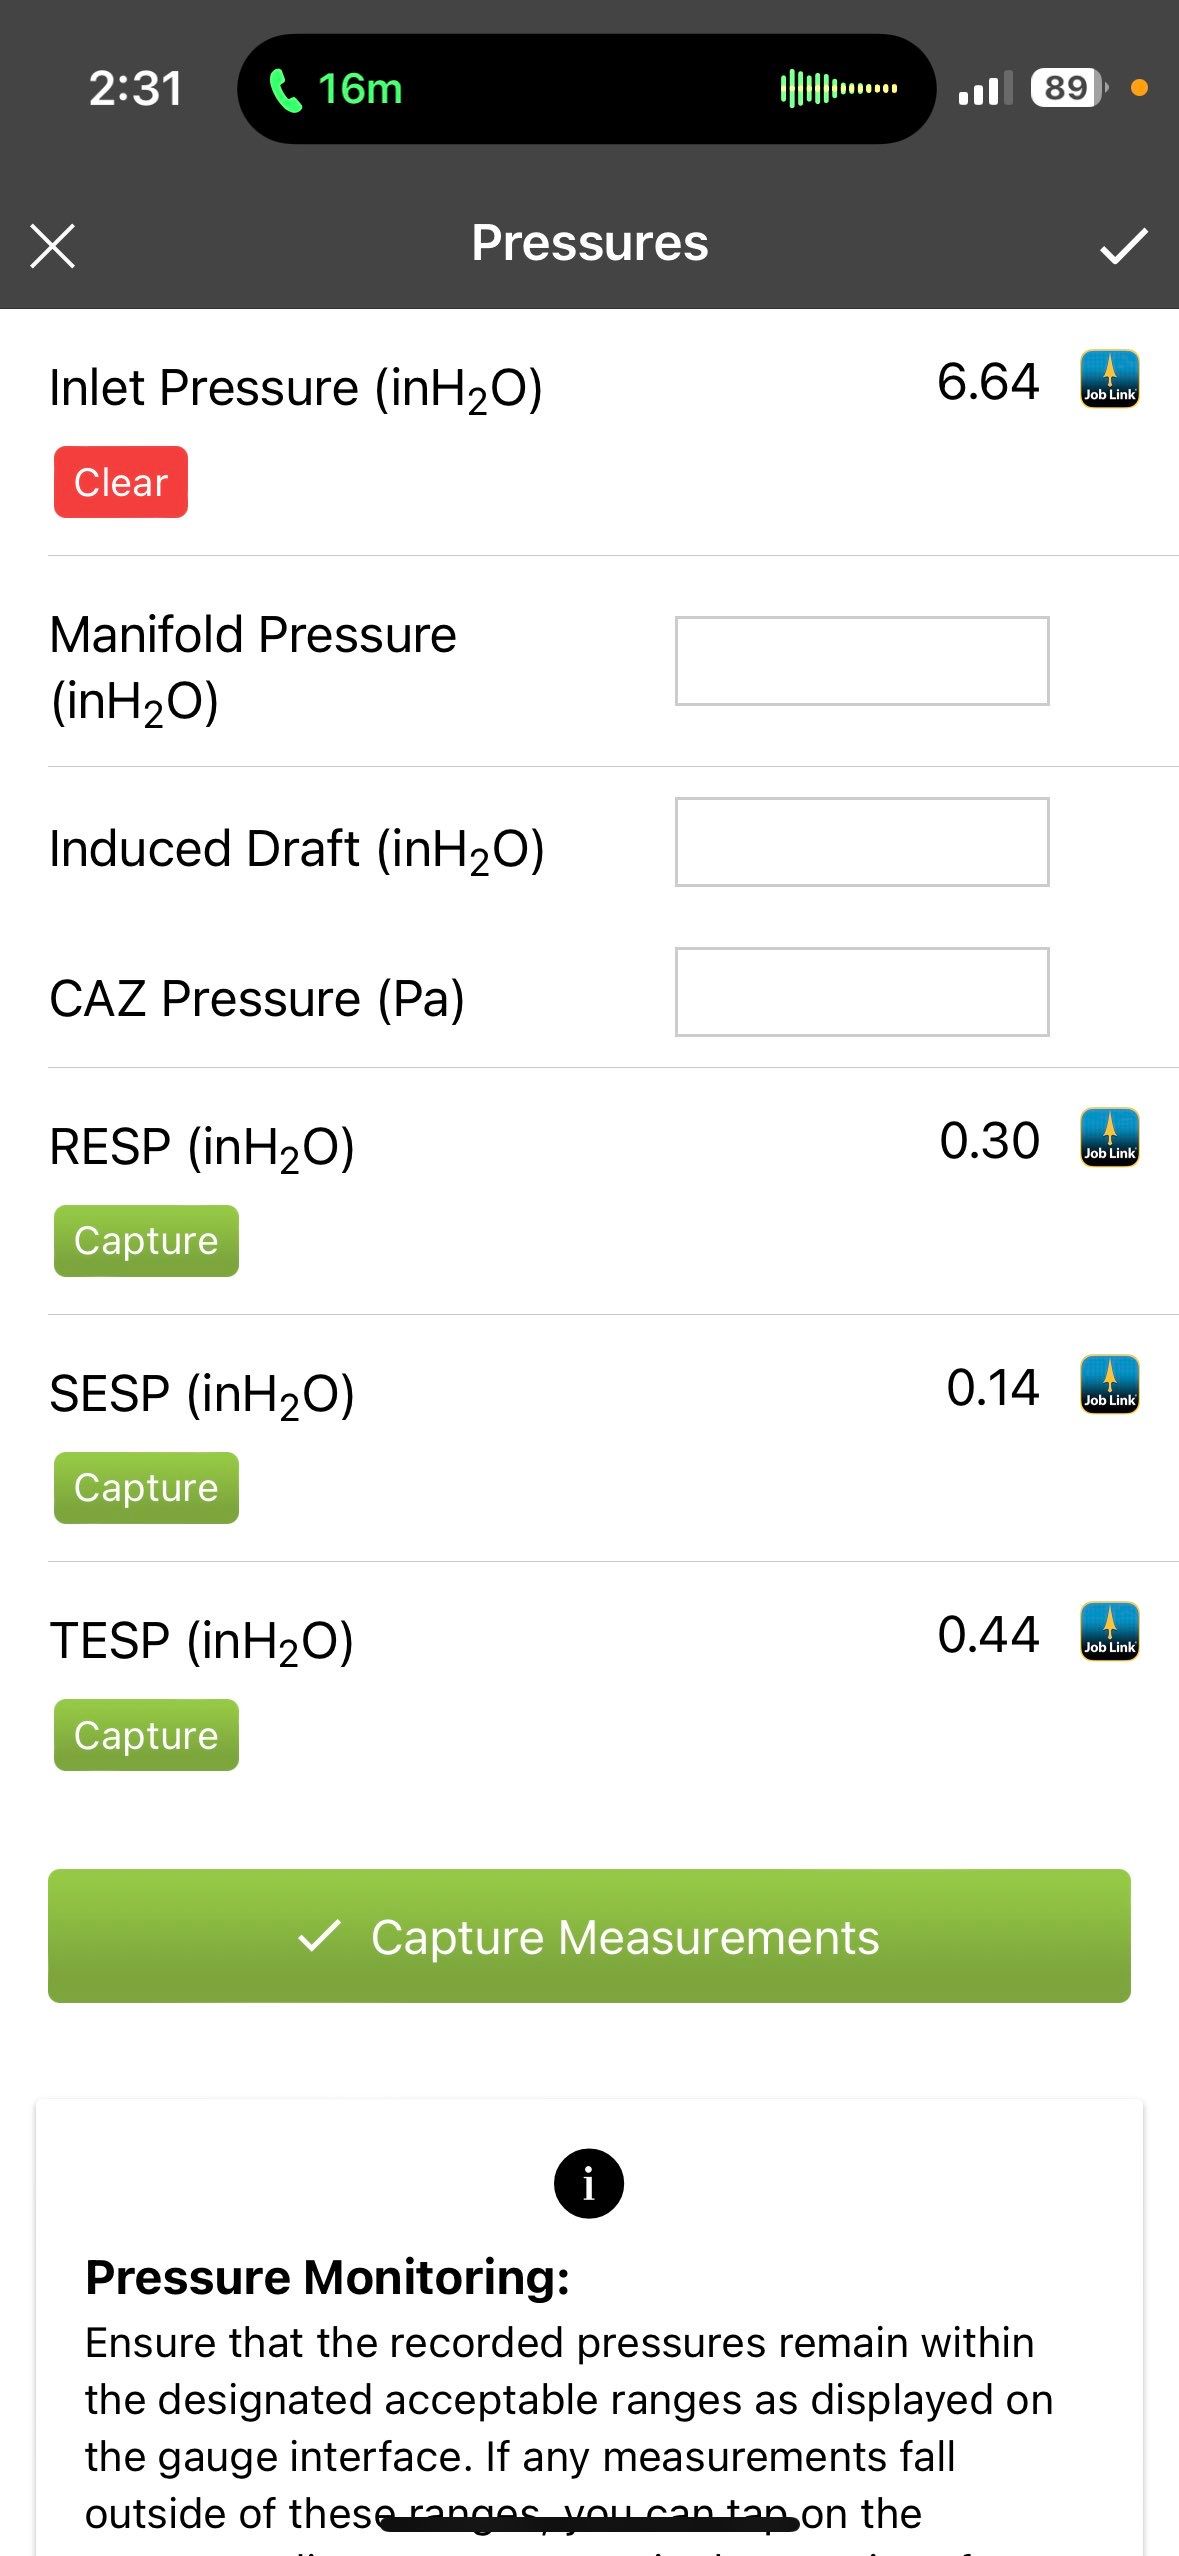Tap the Job Link icon beside SESP
Image resolution: width=1179 pixels, height=2556 pixels.
1109,1385
